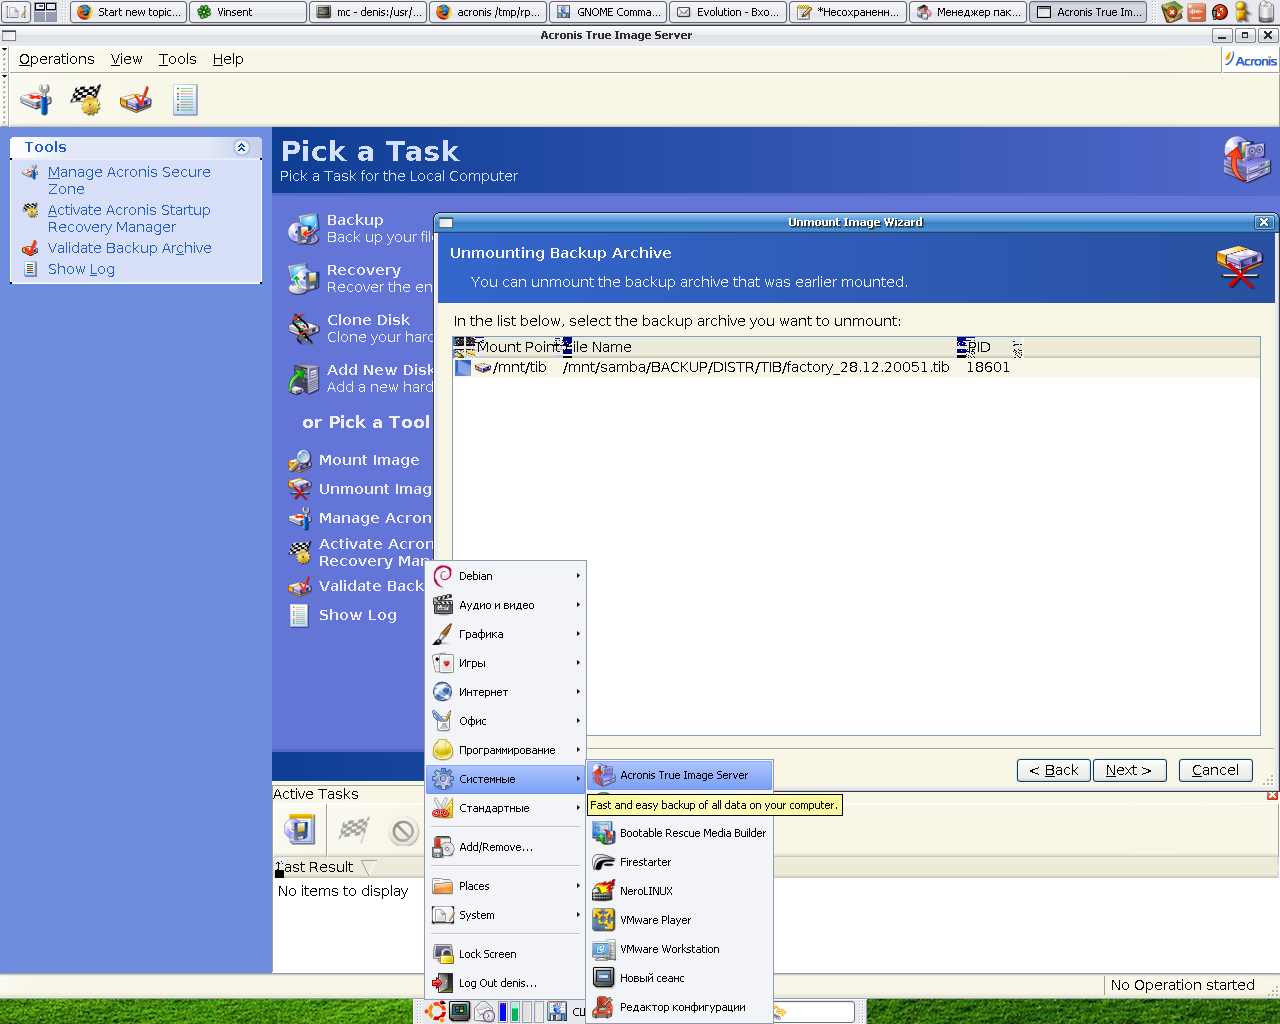Open the Tools menu
Screen dimensions: 1280x1024
[178, 59]
